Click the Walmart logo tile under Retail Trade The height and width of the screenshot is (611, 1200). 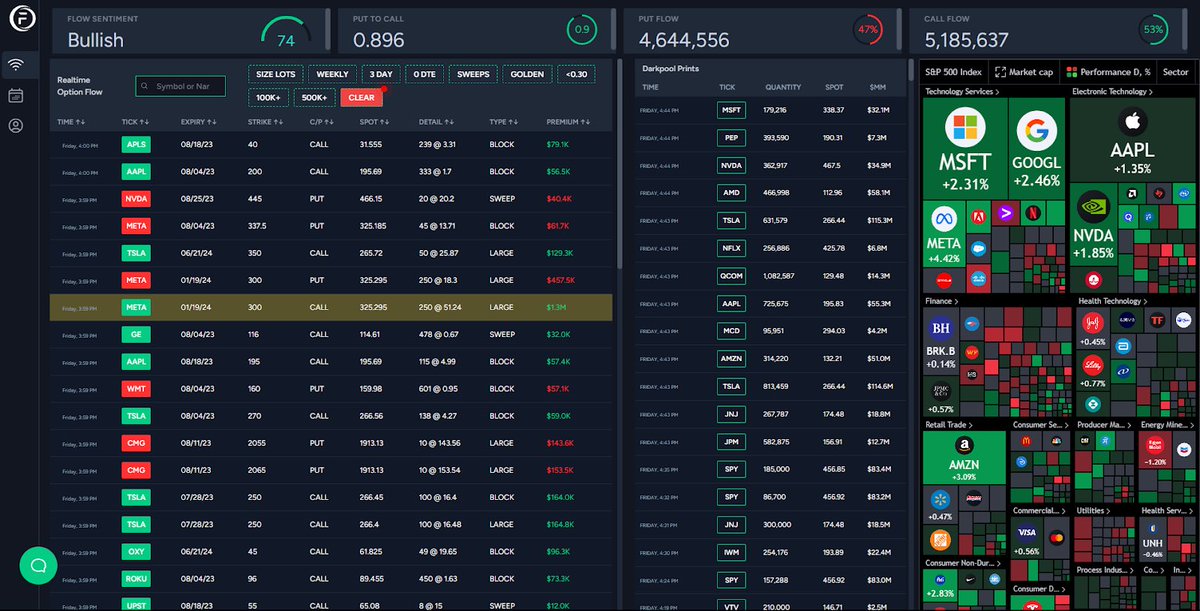[x=939, y=498]
